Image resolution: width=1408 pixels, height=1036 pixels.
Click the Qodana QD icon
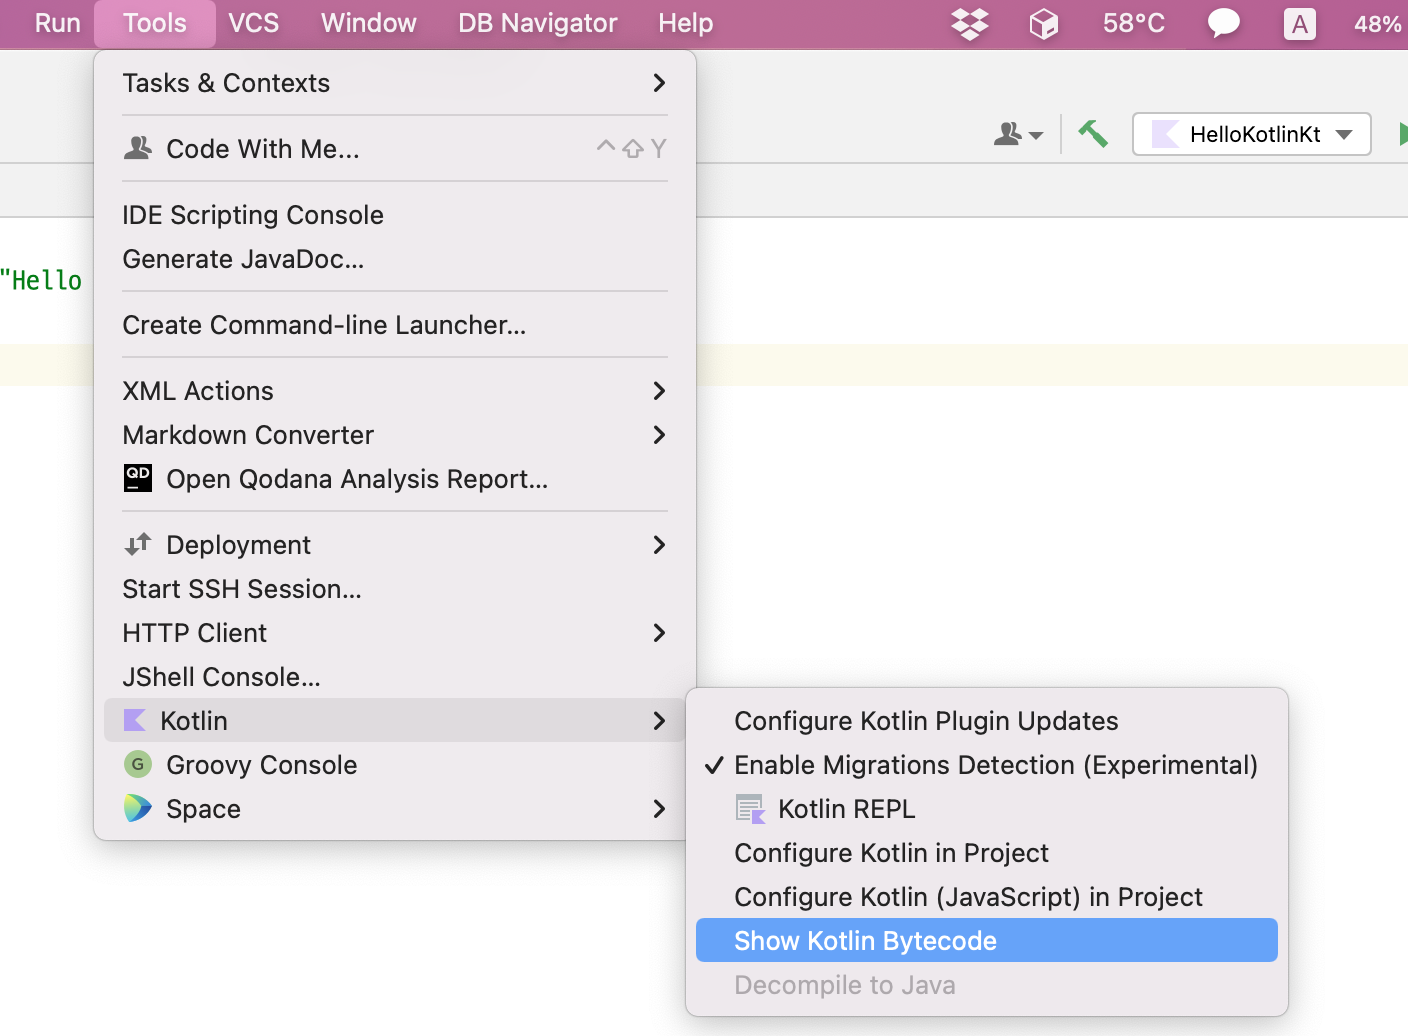pyautogui.click(x=138, y=478)
